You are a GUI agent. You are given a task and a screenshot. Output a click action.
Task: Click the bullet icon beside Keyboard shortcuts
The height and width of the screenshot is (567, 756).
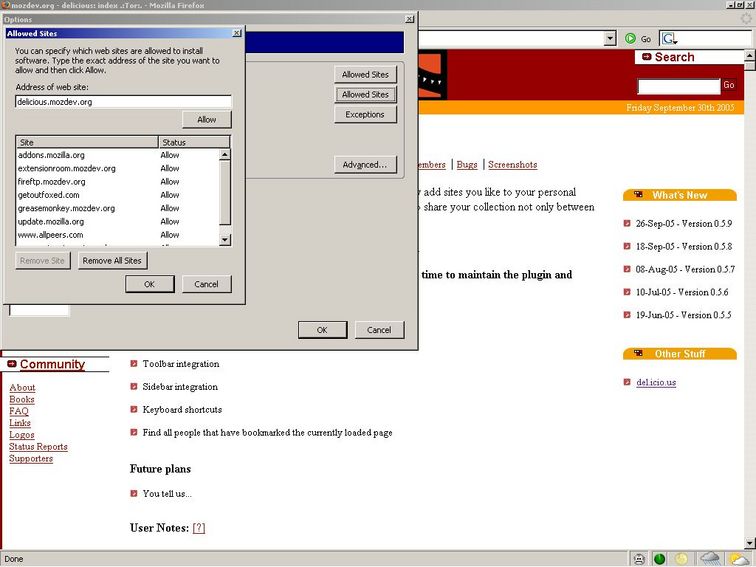pyautogui.click(x=134, y=409)
